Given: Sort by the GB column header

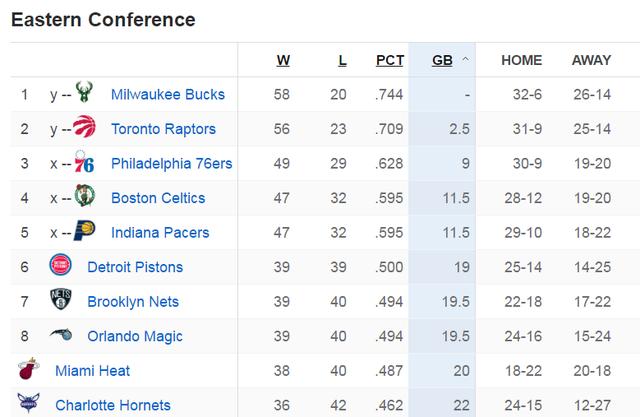Looking at the screenshot, I should [442, 60].
